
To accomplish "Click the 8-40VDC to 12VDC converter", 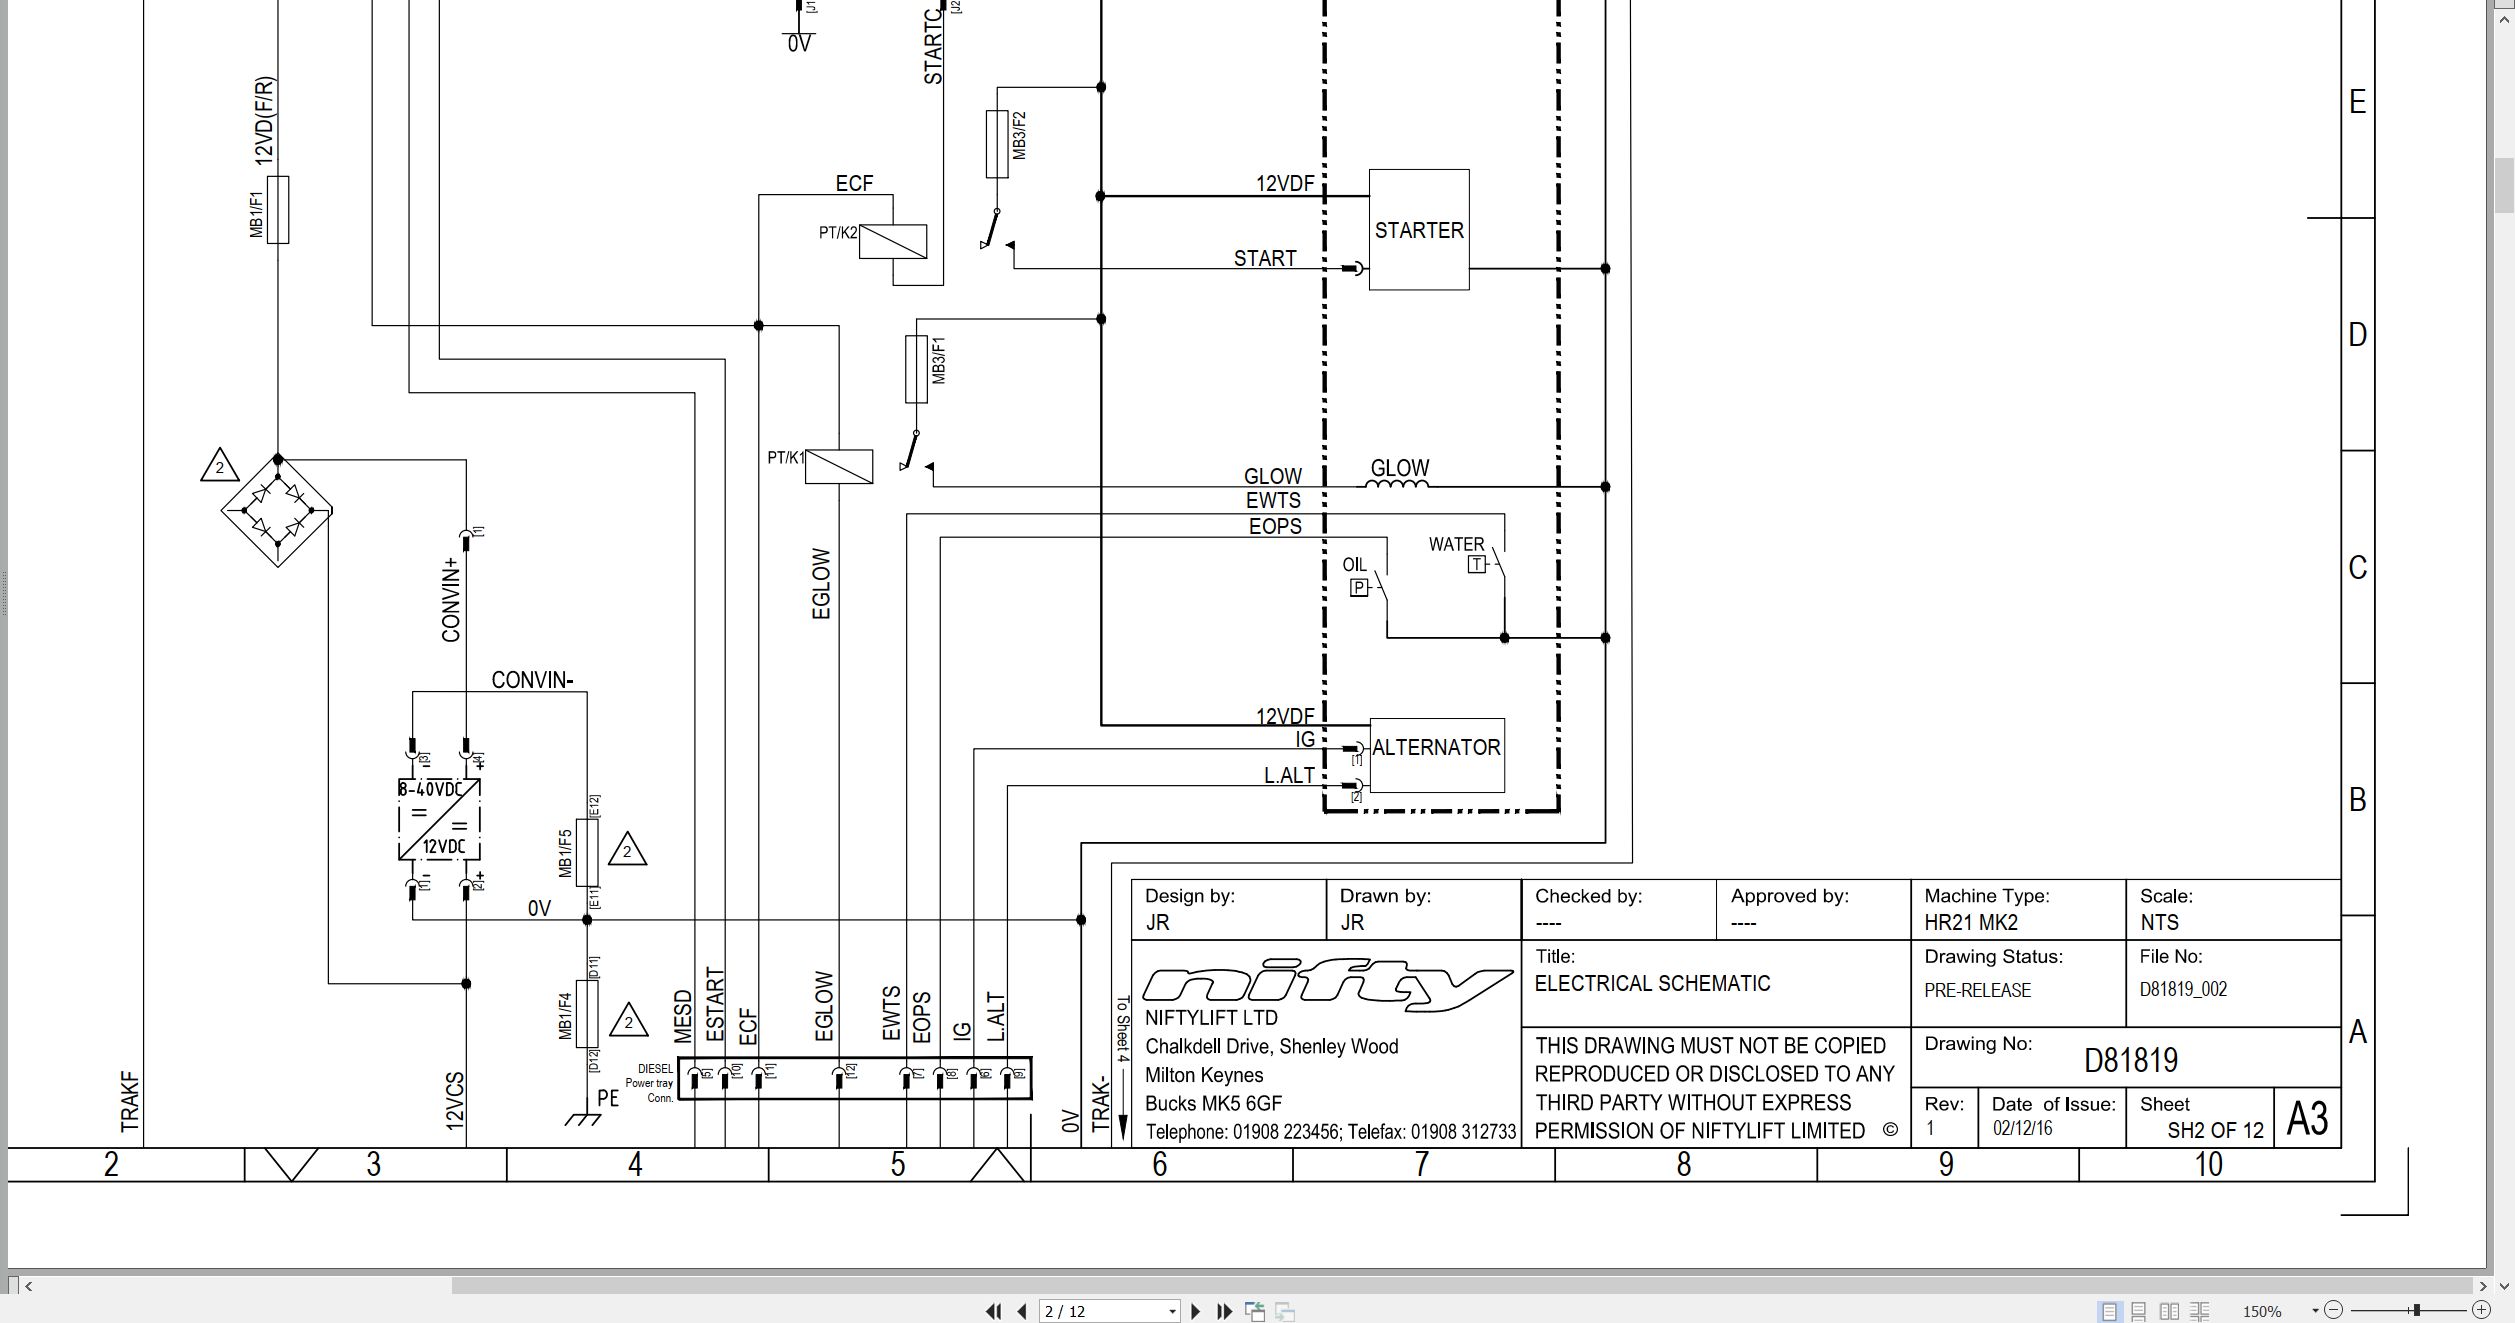I will pos(439,819).
